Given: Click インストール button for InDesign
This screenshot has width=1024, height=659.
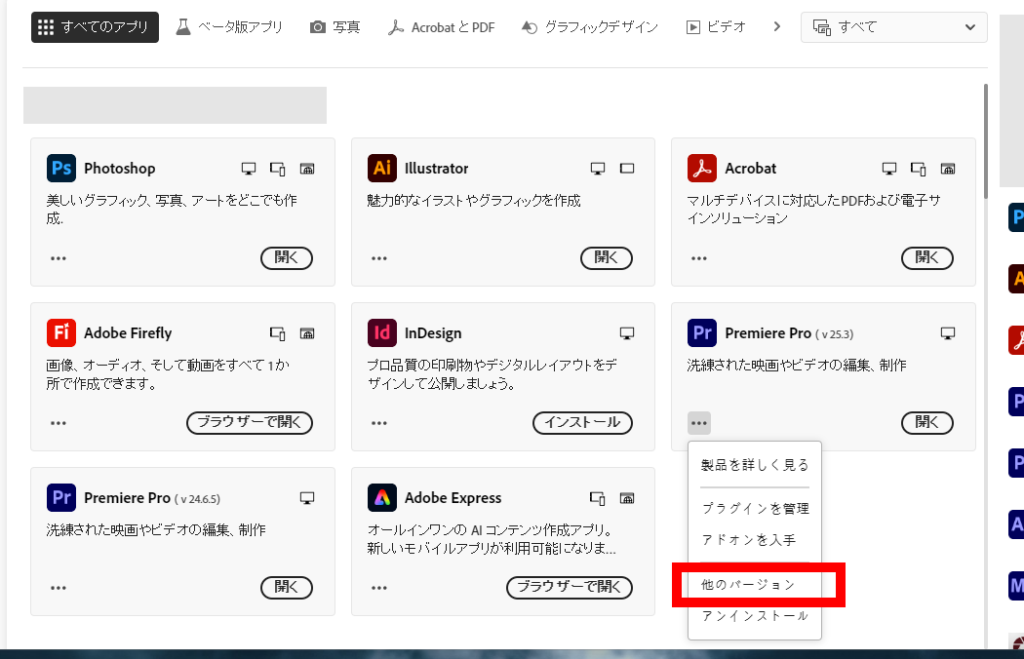Looking at the screenshot, I should (583, 423).
